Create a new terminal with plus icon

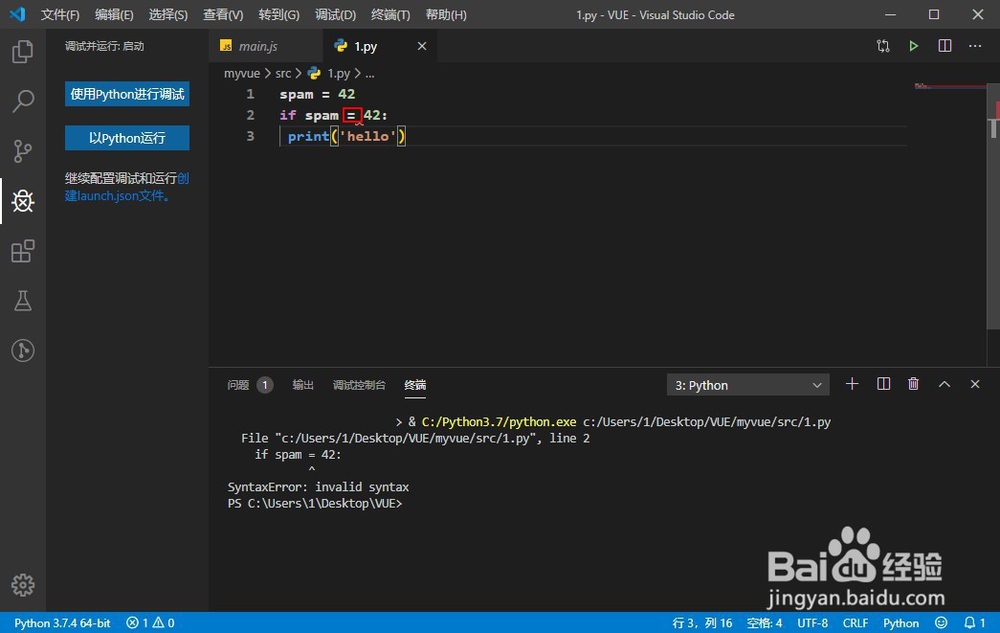click(851, 384)
